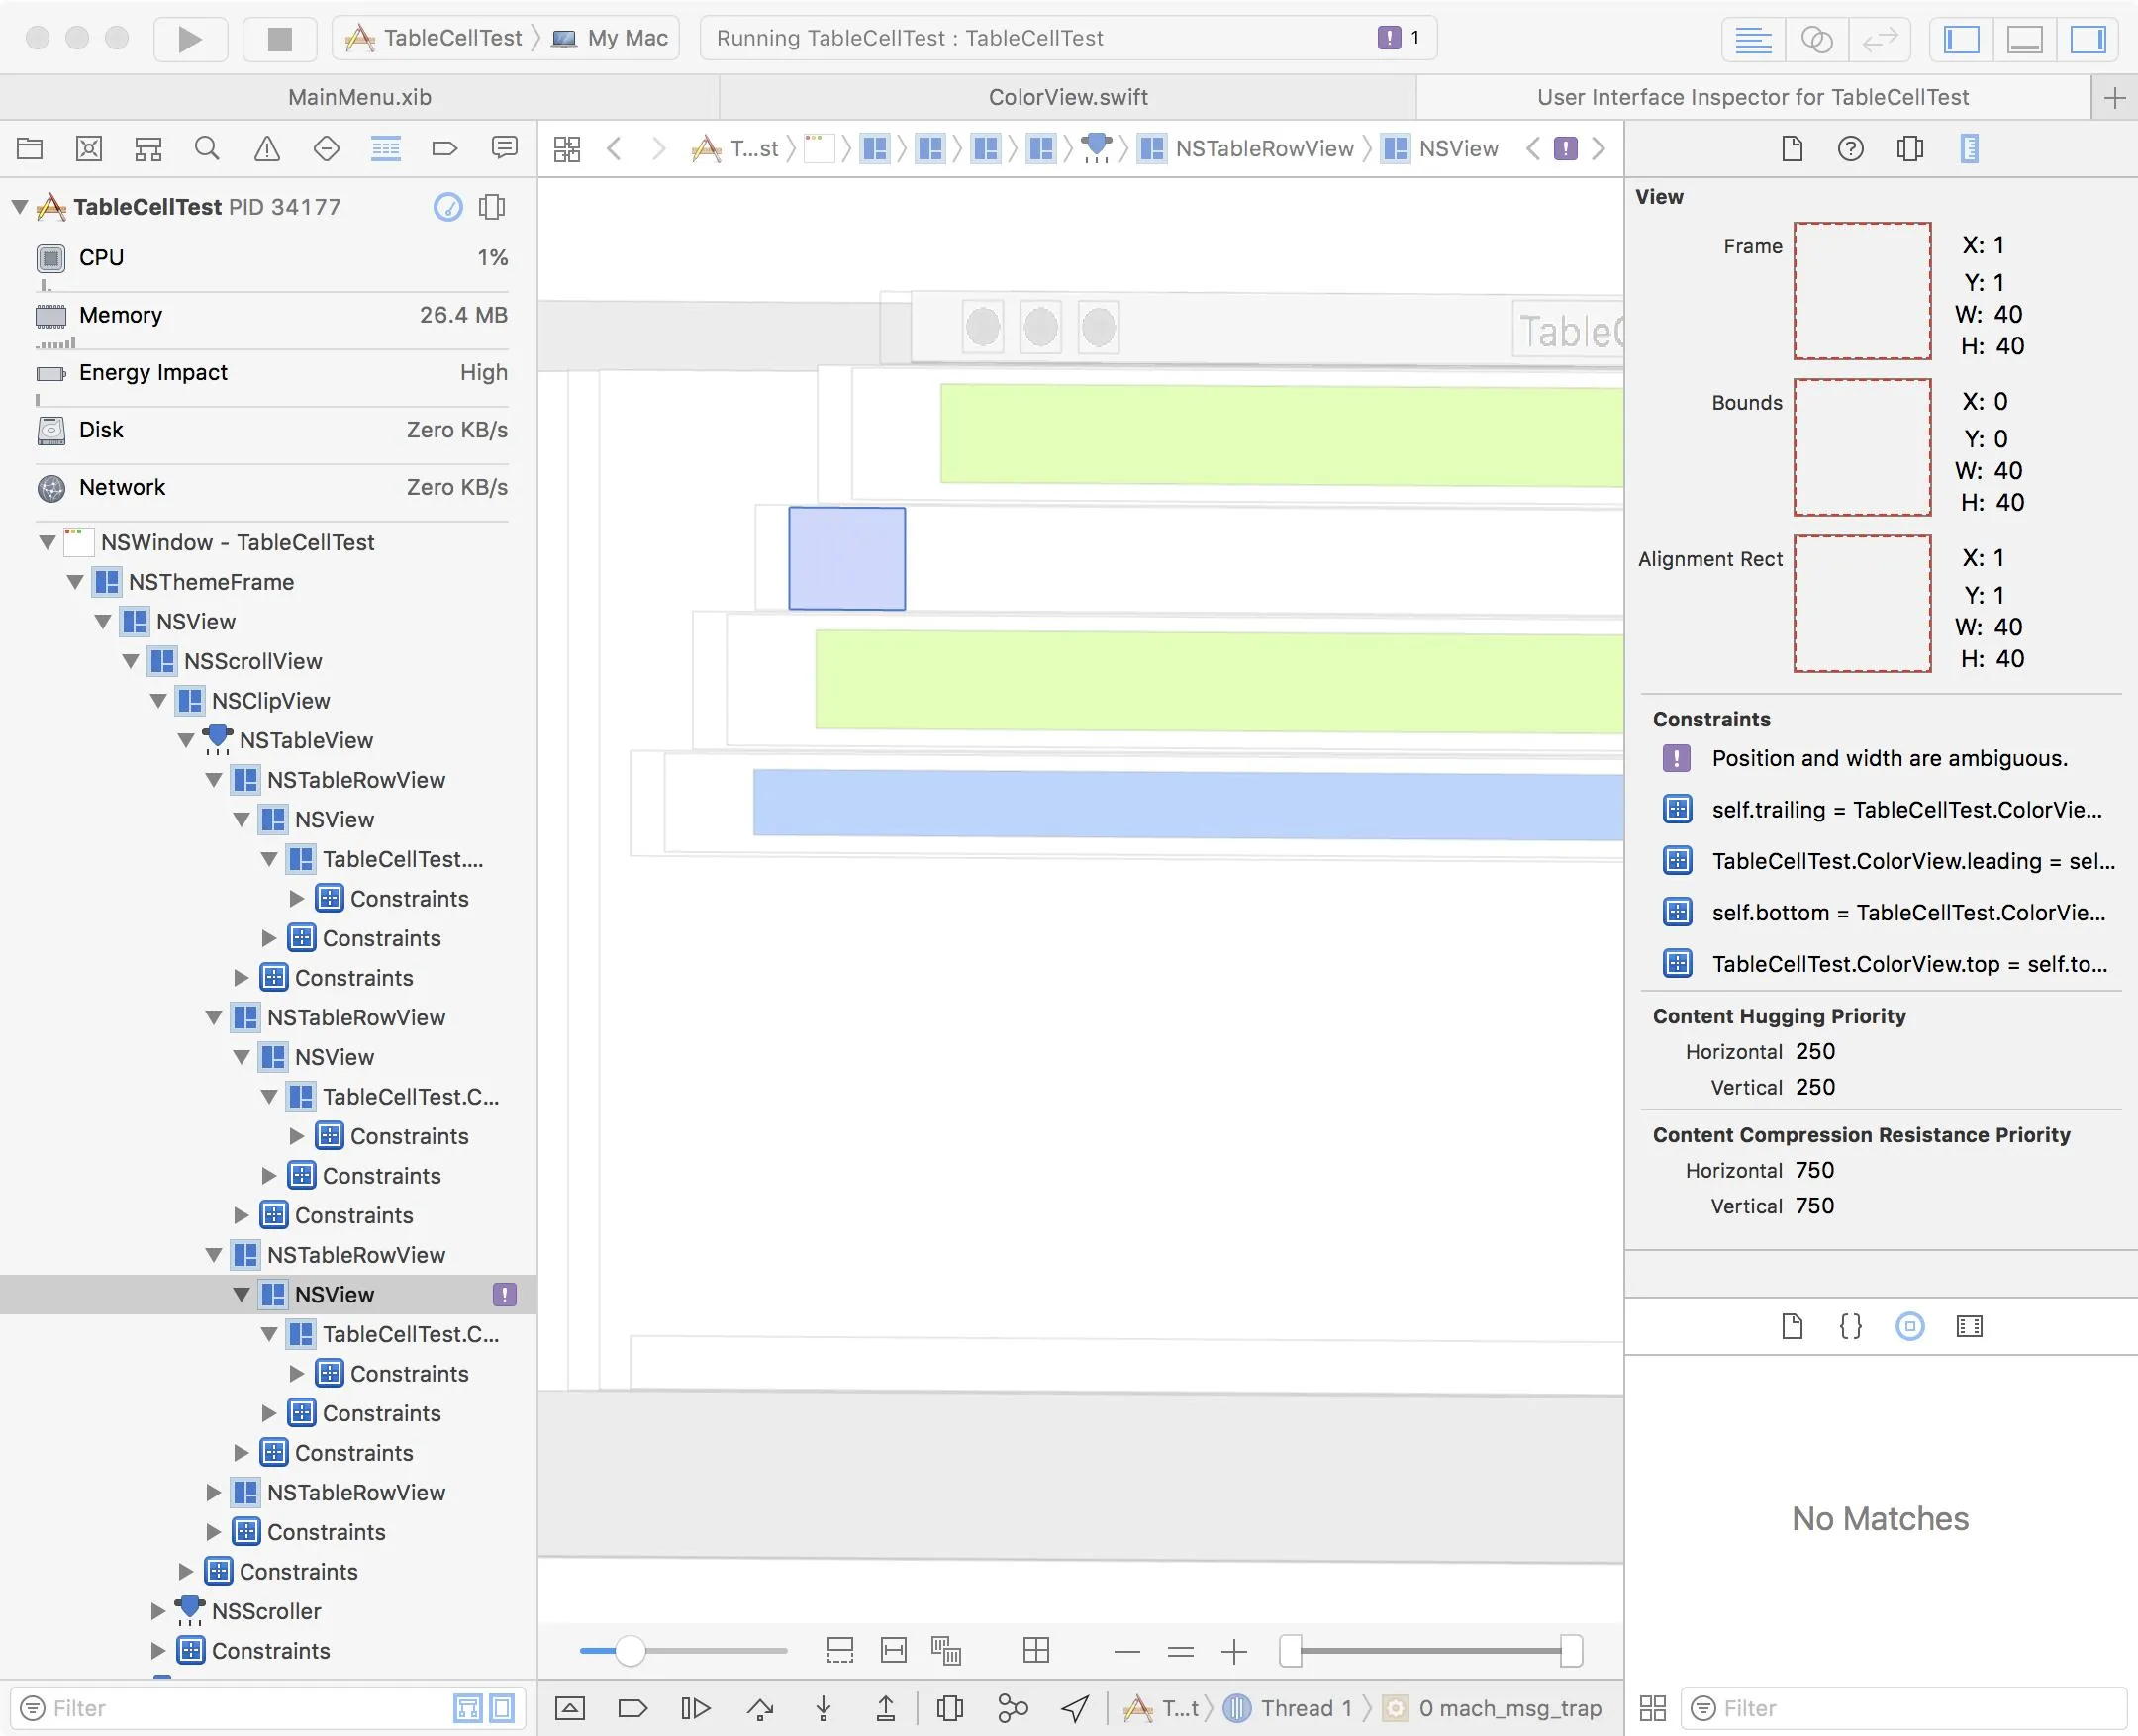Click the layer spacing slider knob
The image size is (2138, 1736).
click(629, 1651)
